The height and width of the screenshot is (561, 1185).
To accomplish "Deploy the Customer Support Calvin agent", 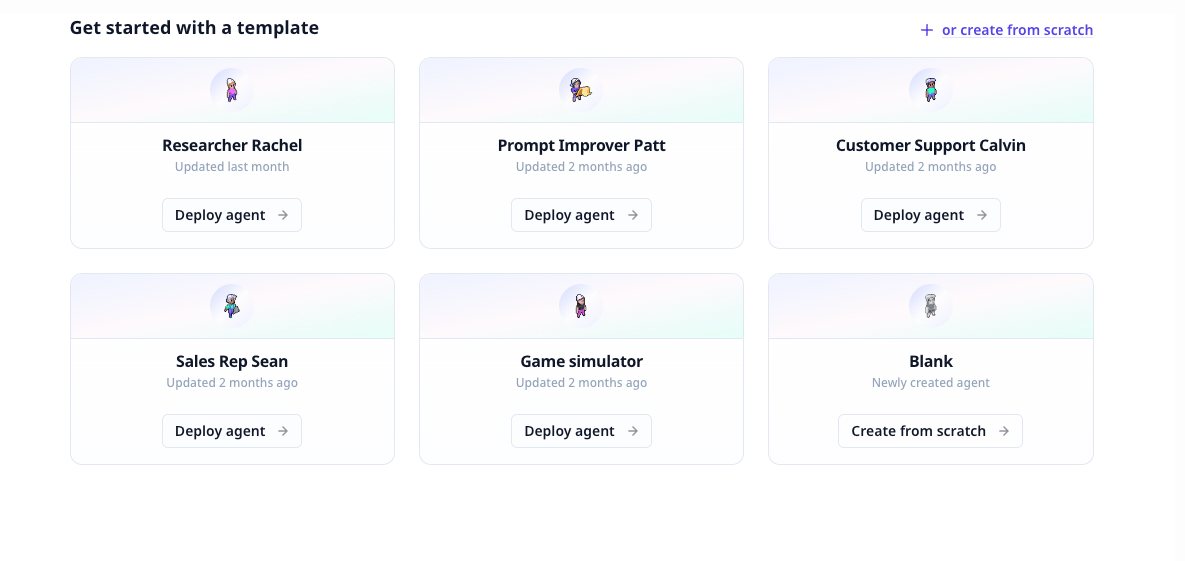I will coord(930,215).
